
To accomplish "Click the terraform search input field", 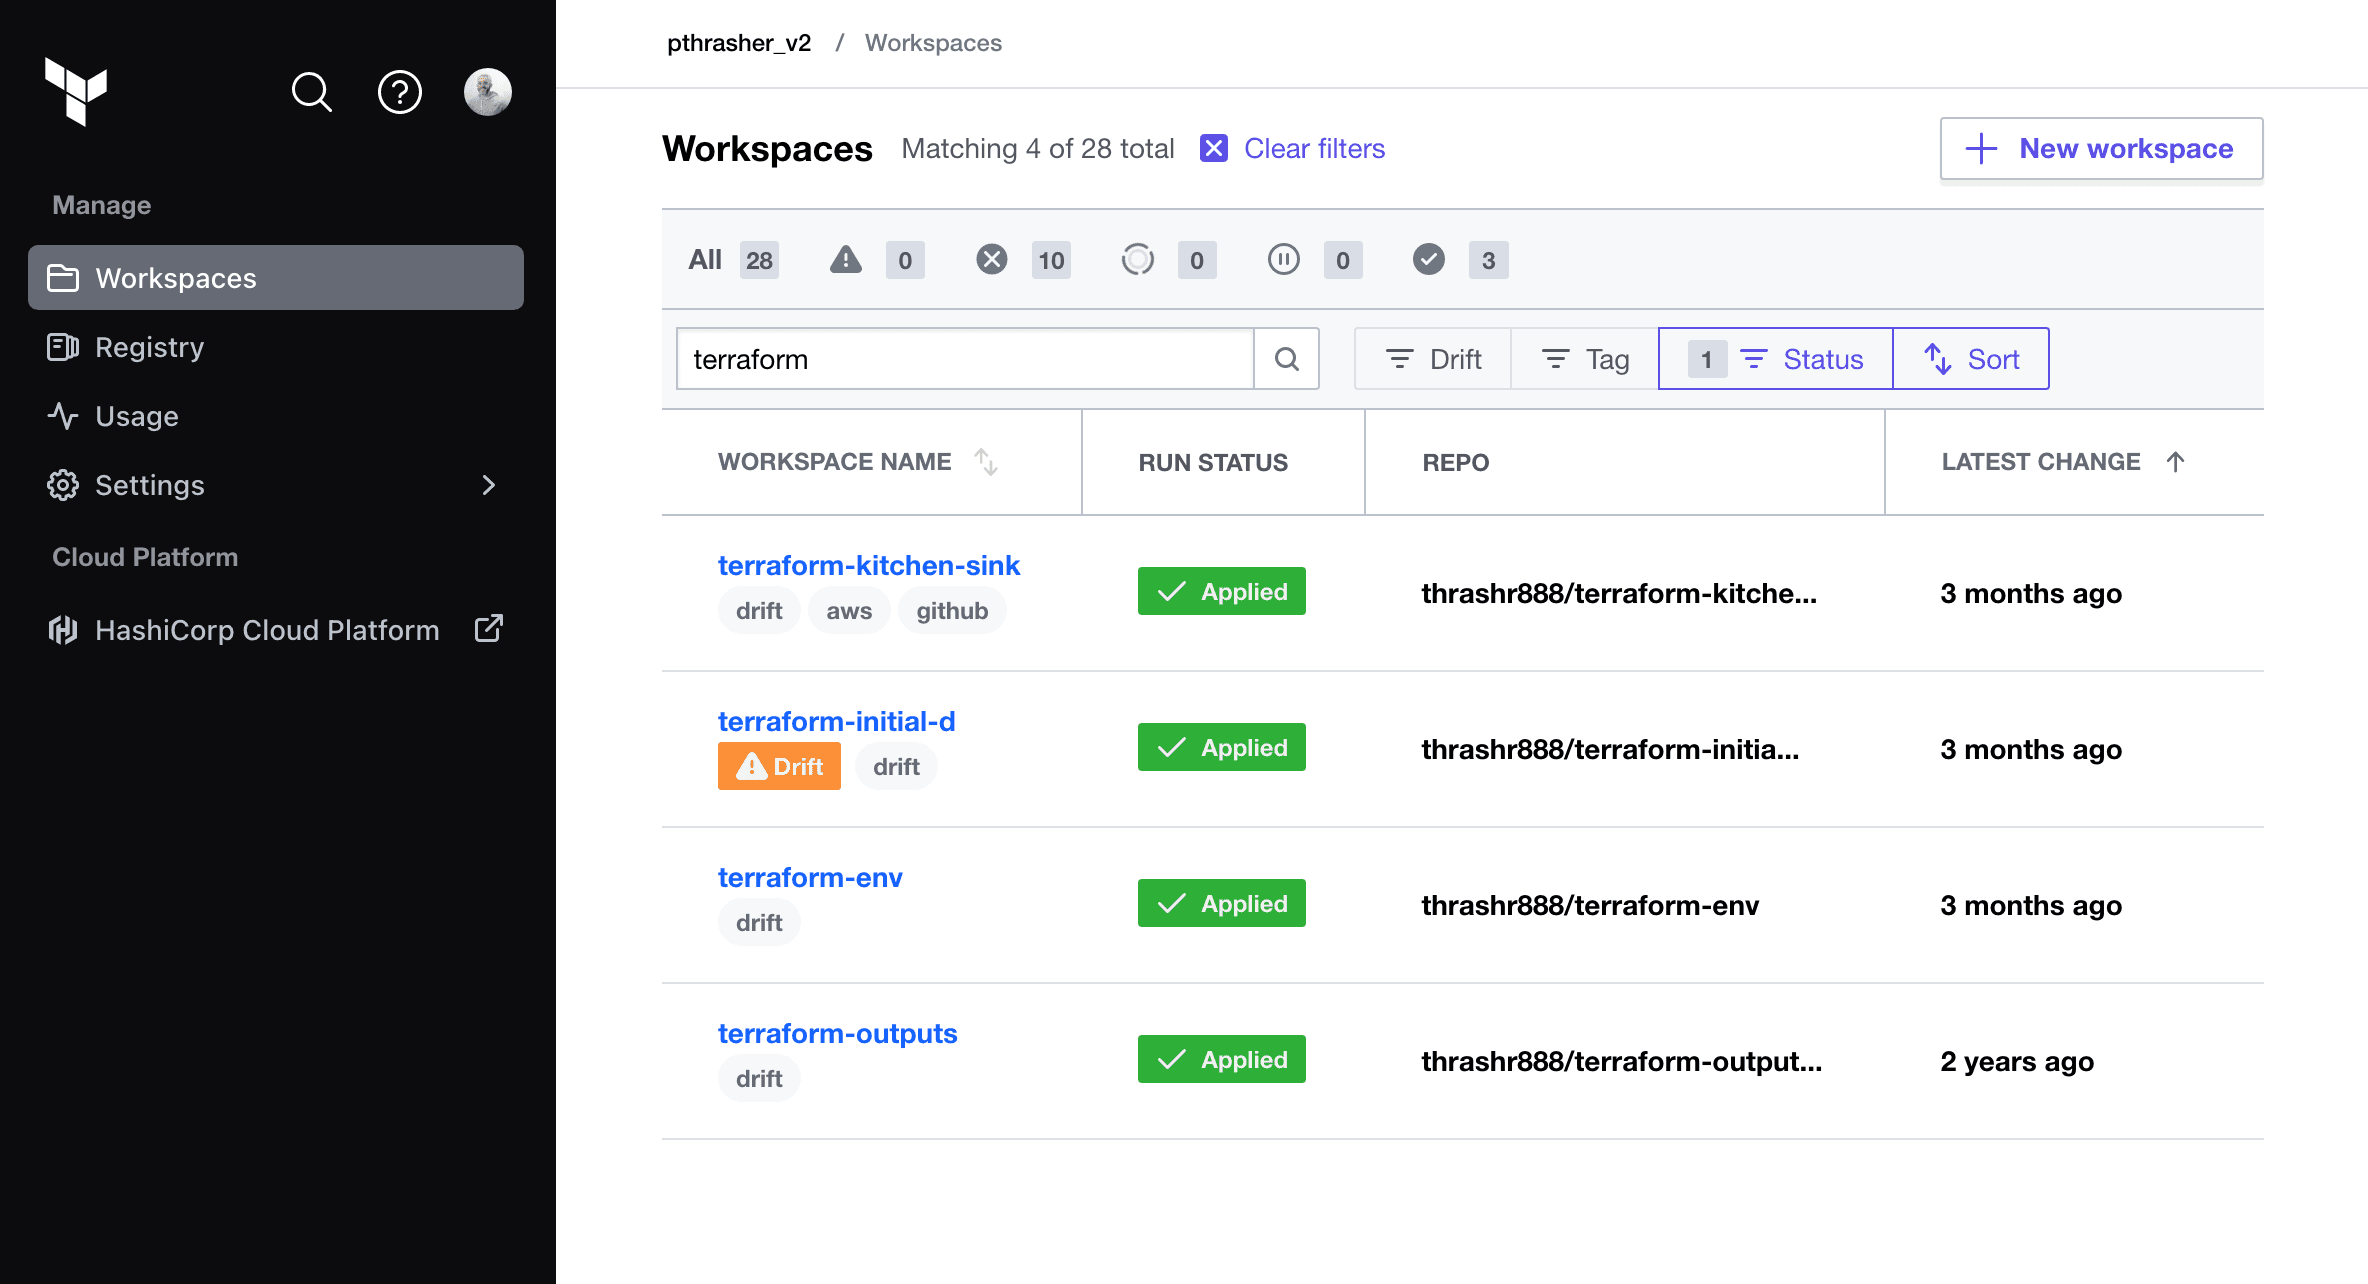I will tap(965, 359).
